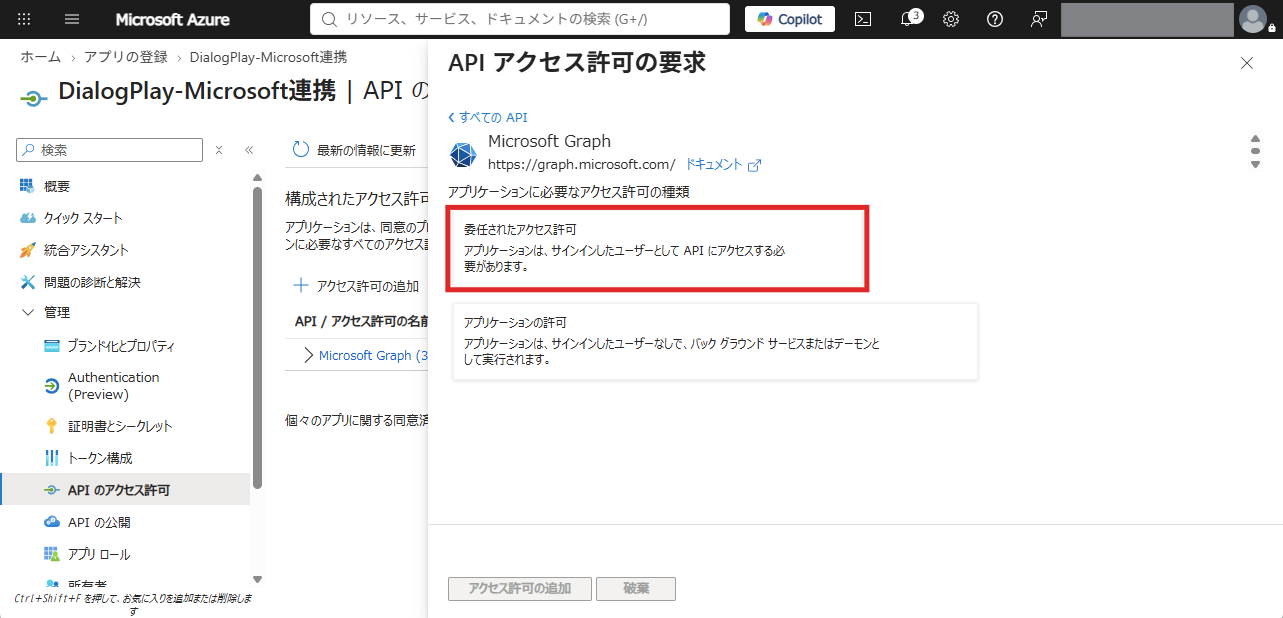
Task: Click the rocket icon for 統合アシスタント
Action: [27, 250]
